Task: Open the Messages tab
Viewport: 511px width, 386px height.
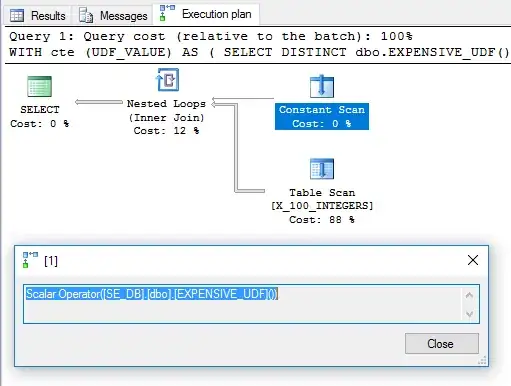Action: (113, 15)
